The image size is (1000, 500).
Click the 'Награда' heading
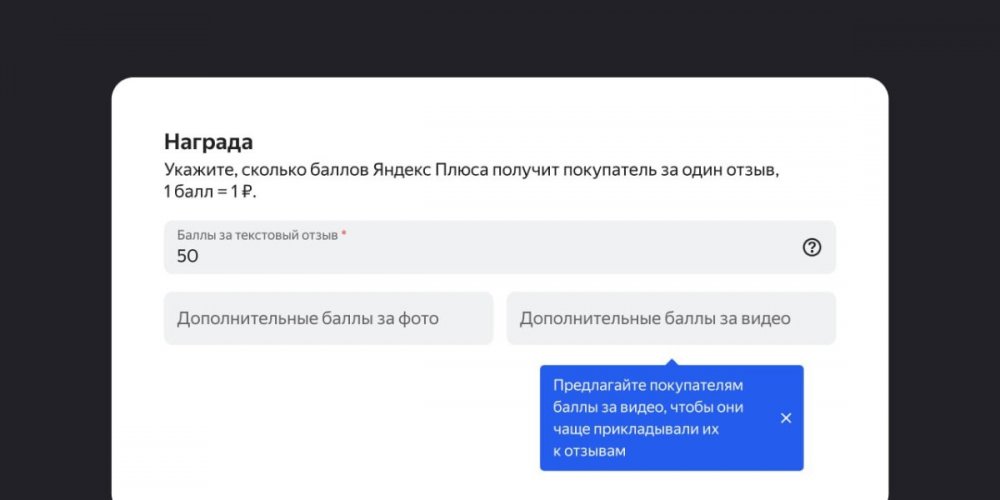tap(208, 142)
